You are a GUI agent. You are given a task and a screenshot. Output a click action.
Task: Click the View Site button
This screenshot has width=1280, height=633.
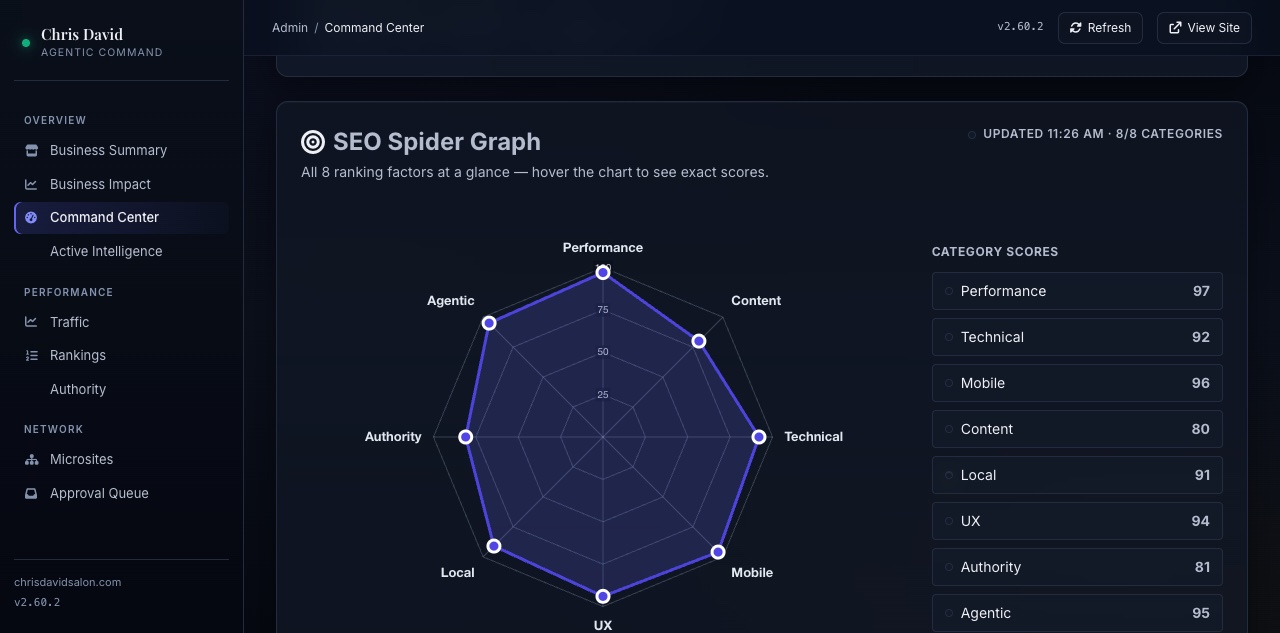pos(1204,28)
